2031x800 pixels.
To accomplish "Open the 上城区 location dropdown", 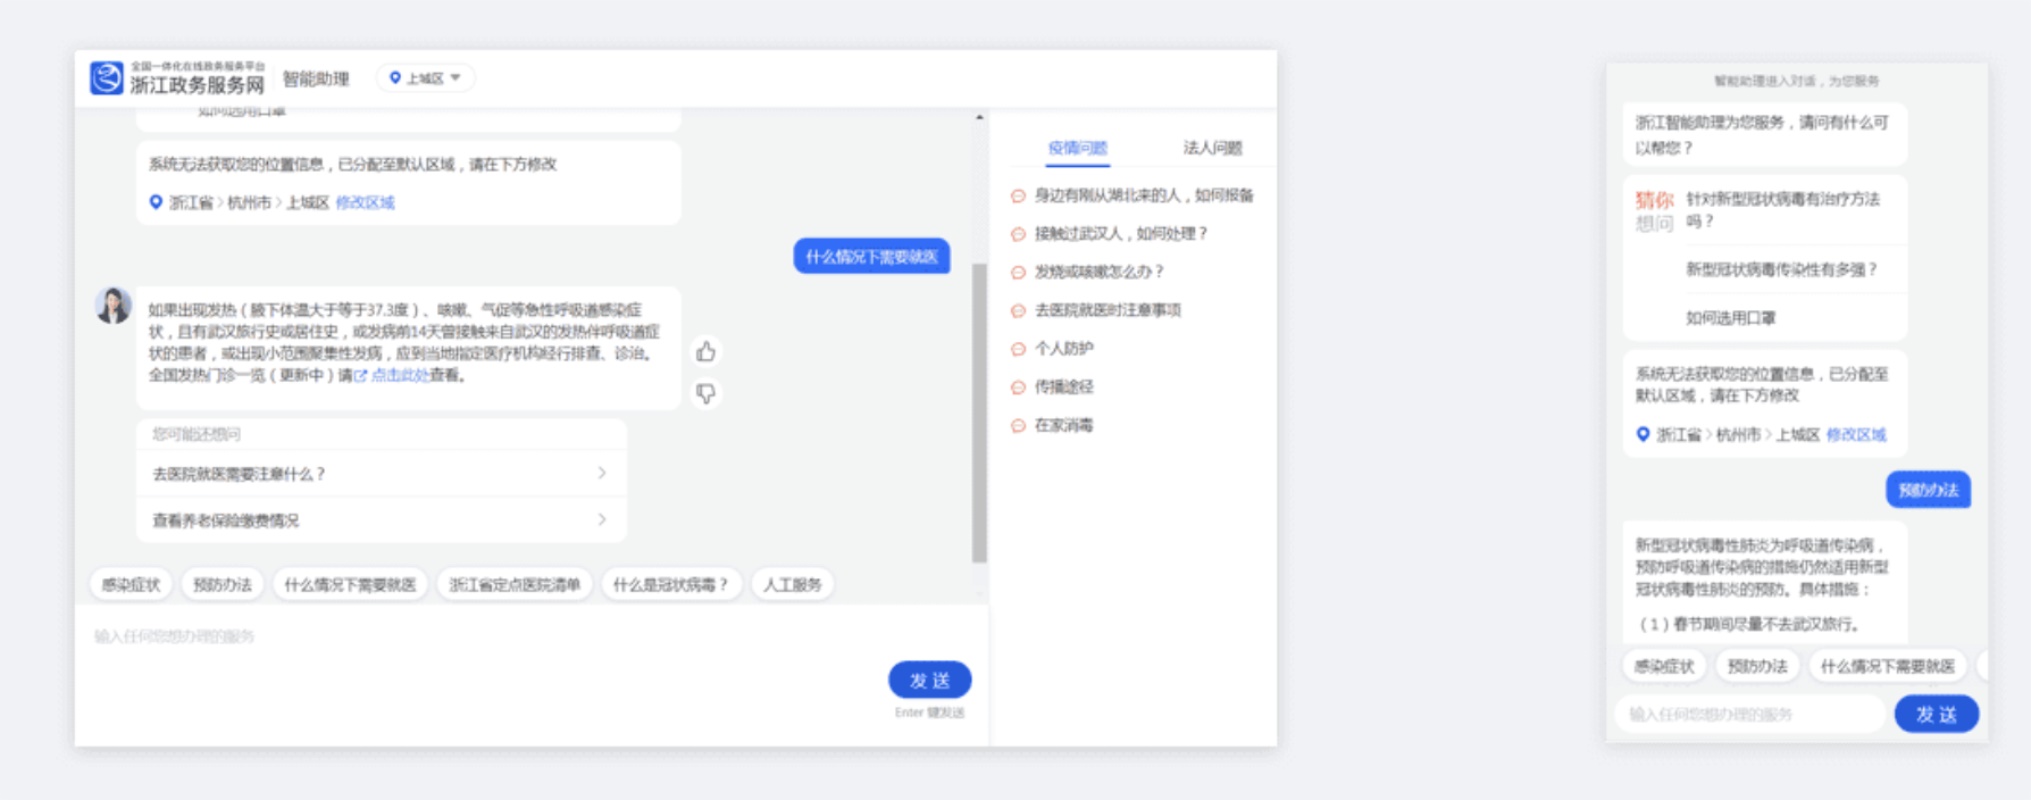I will [x=426, y=78].
